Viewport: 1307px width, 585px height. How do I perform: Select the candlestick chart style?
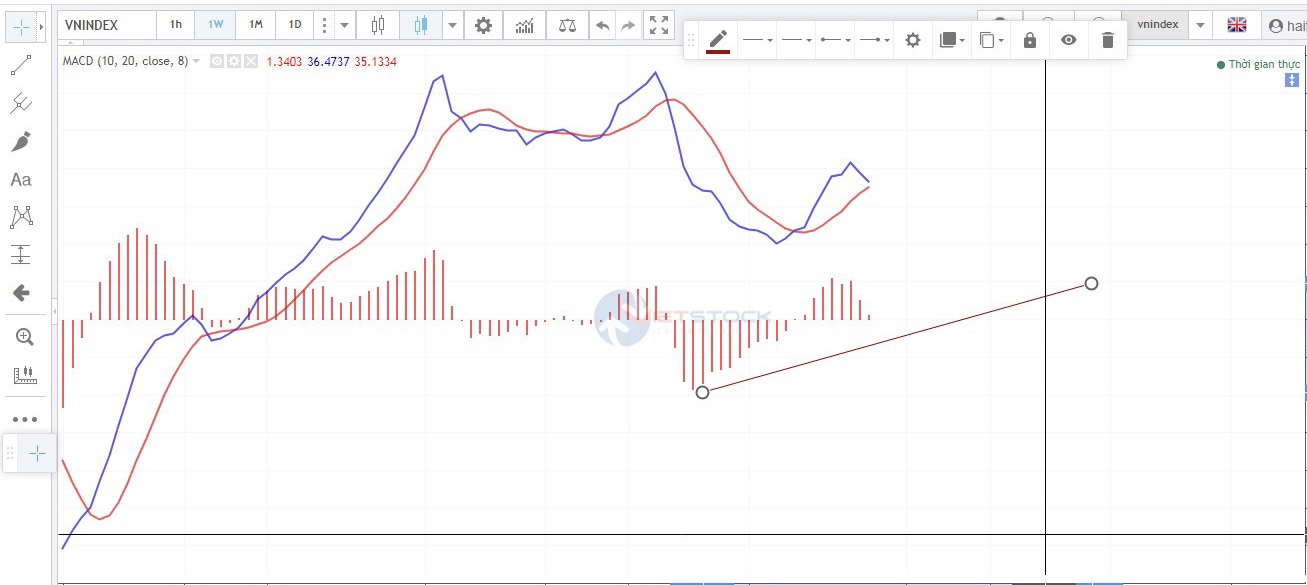[422, 25]
